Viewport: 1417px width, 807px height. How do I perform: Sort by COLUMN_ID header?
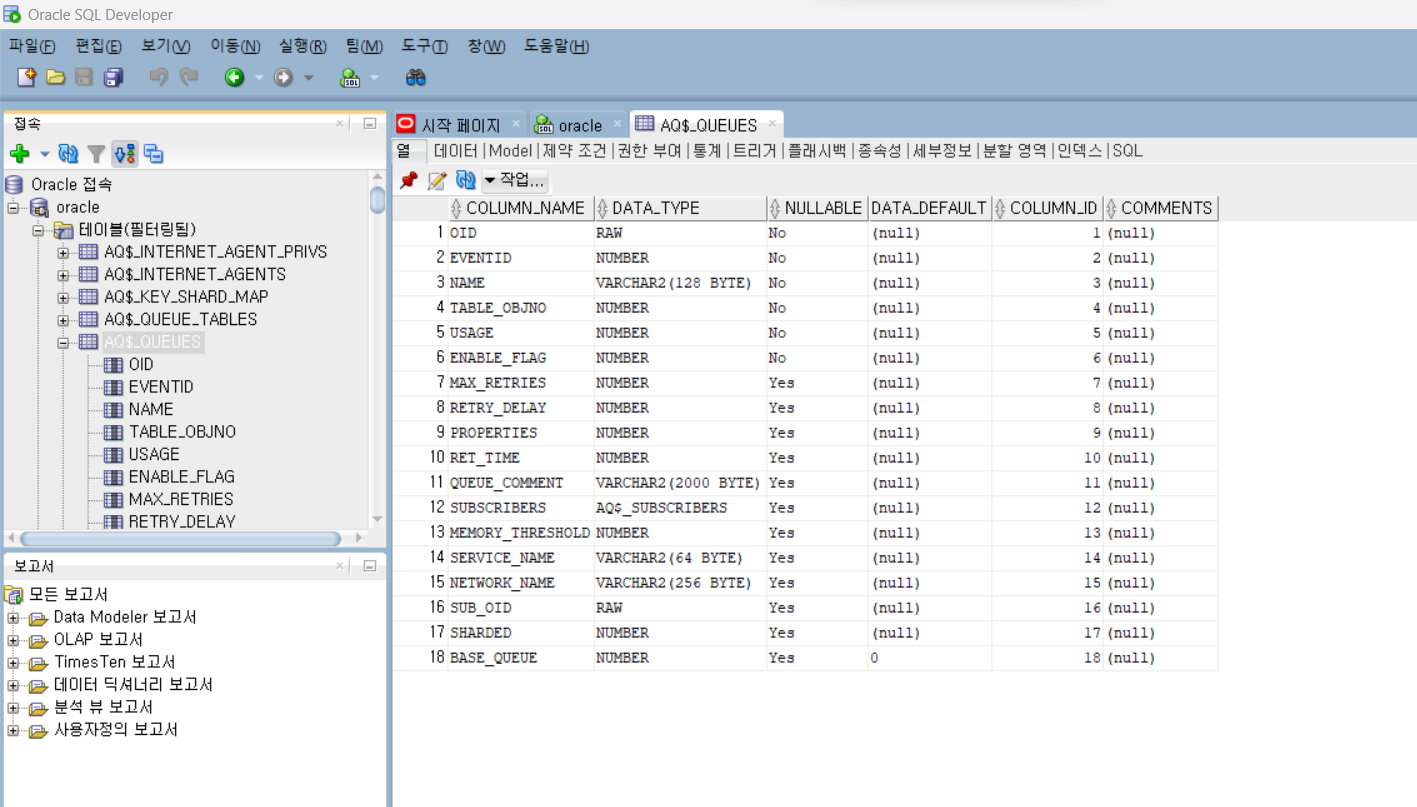point(1047,208)
